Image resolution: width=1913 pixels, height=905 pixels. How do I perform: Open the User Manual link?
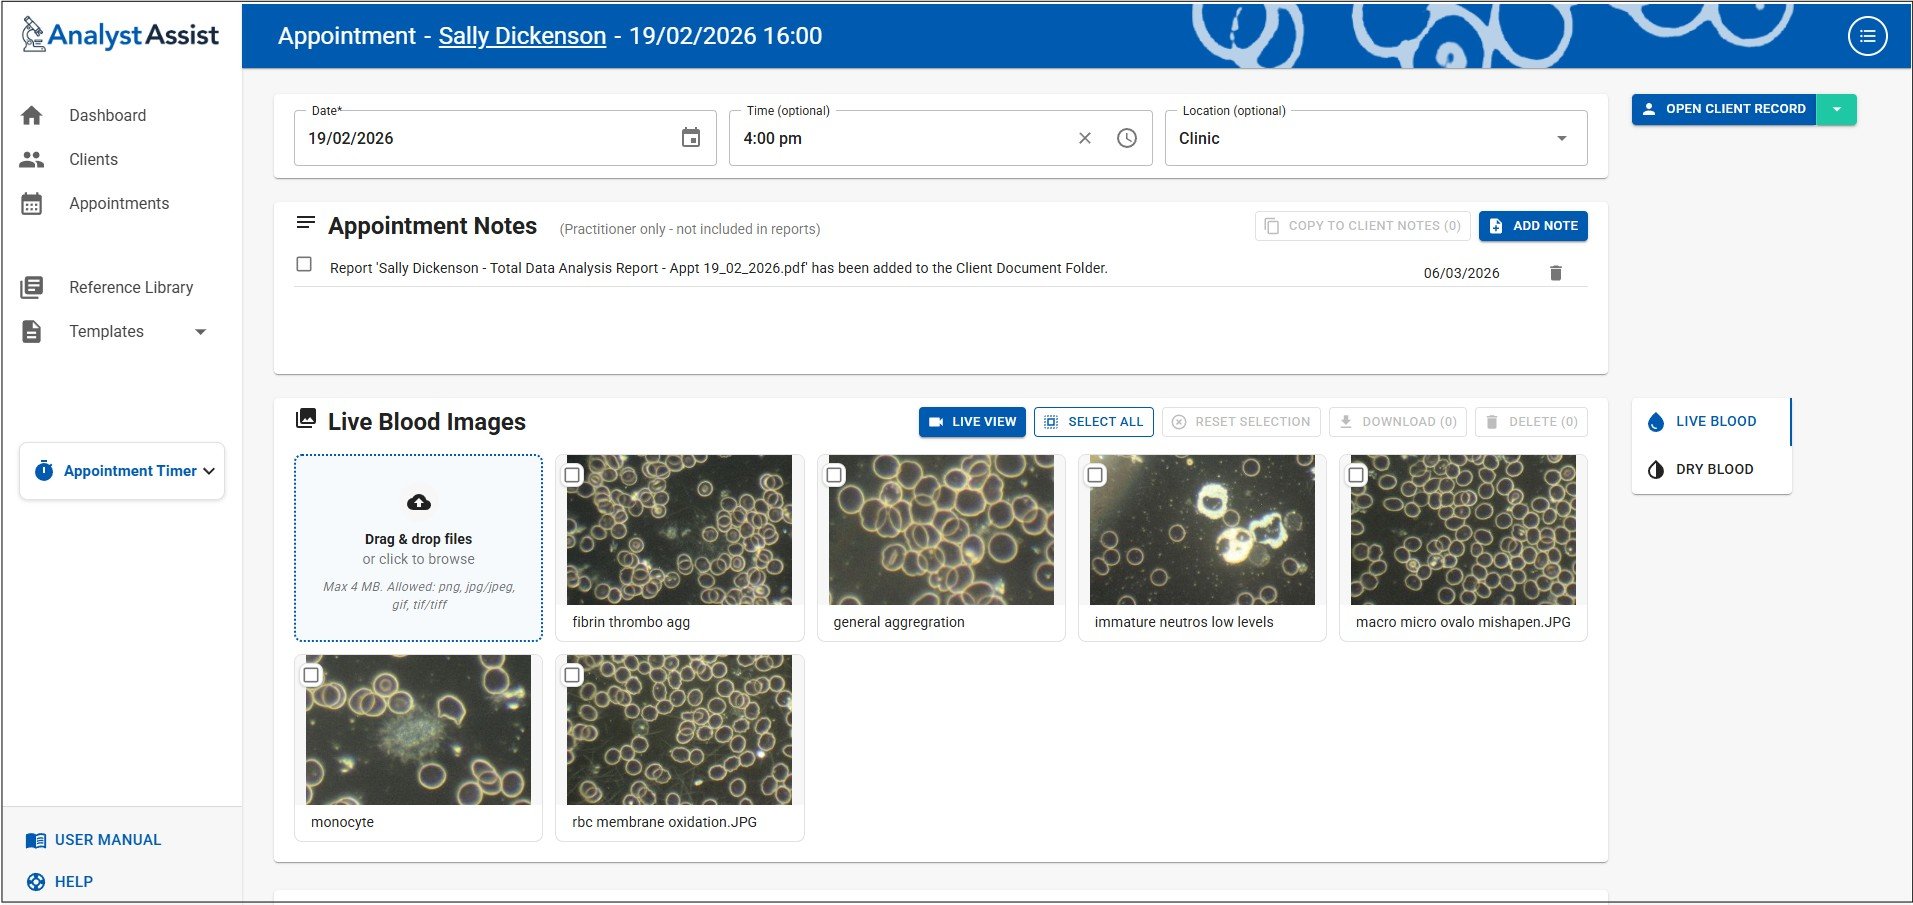(x=108, y=840)
